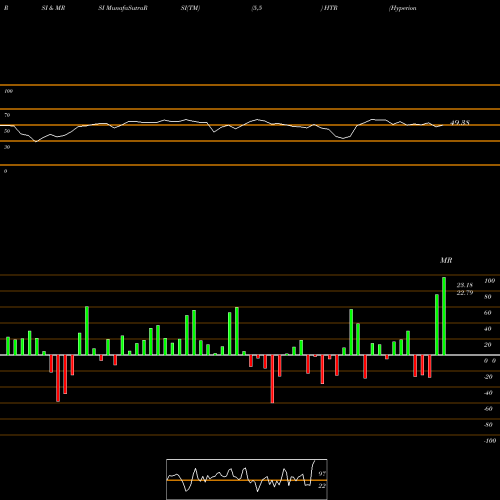Click the -20 label on the MR axis
This screenshot has height=500, width=500.
[x=488, y=377]
